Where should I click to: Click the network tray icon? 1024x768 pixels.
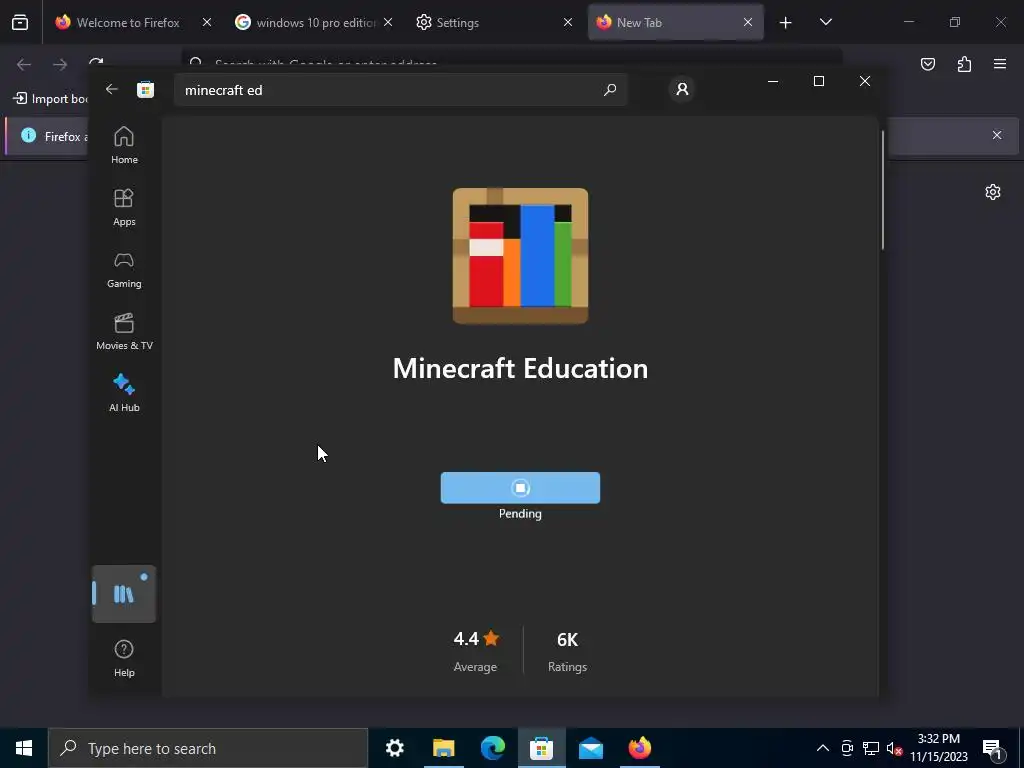[x=871, y=748]
